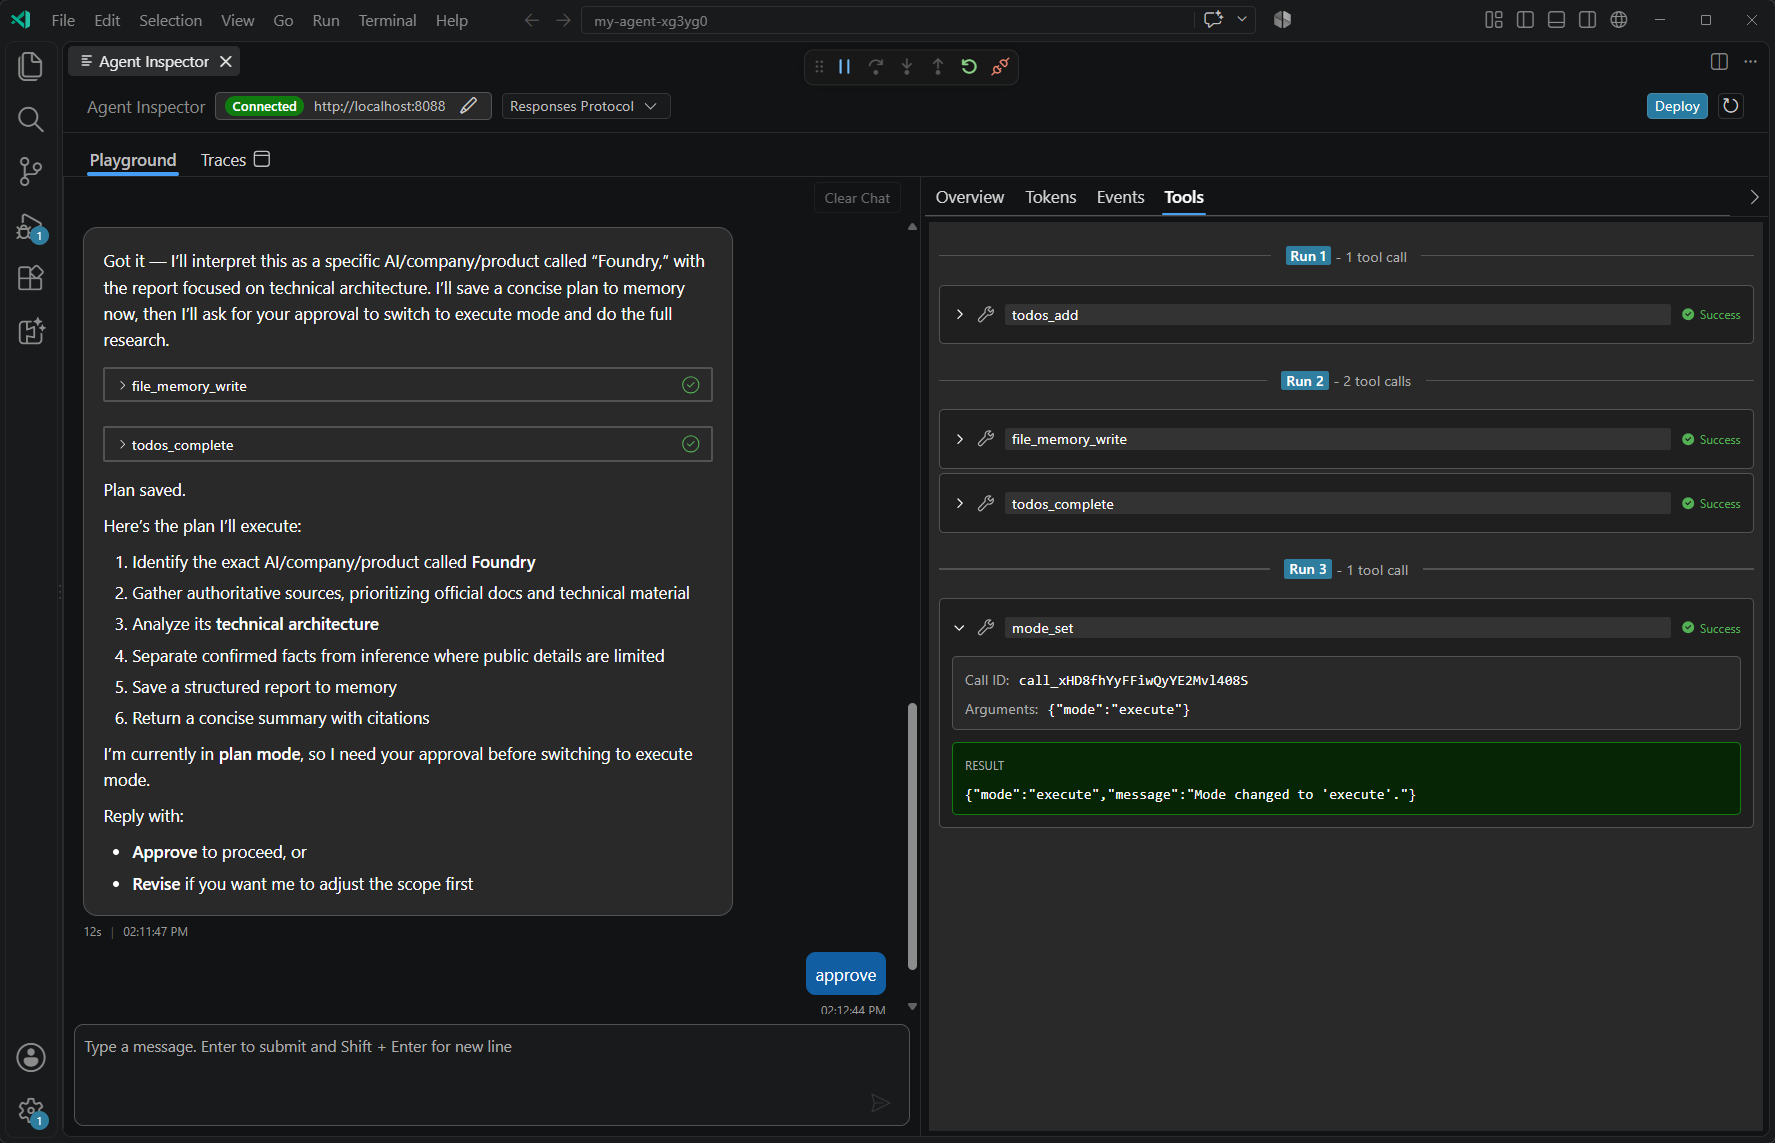Open the Manage gear icon
The width and height of the screenshot is (1775, 1143).
[31, 1111]
